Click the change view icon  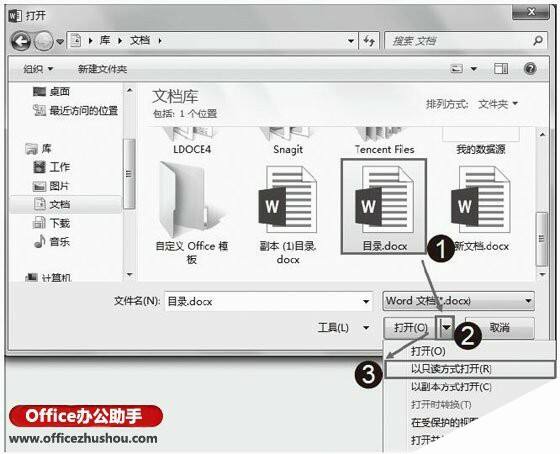click(x=456, y=68)
